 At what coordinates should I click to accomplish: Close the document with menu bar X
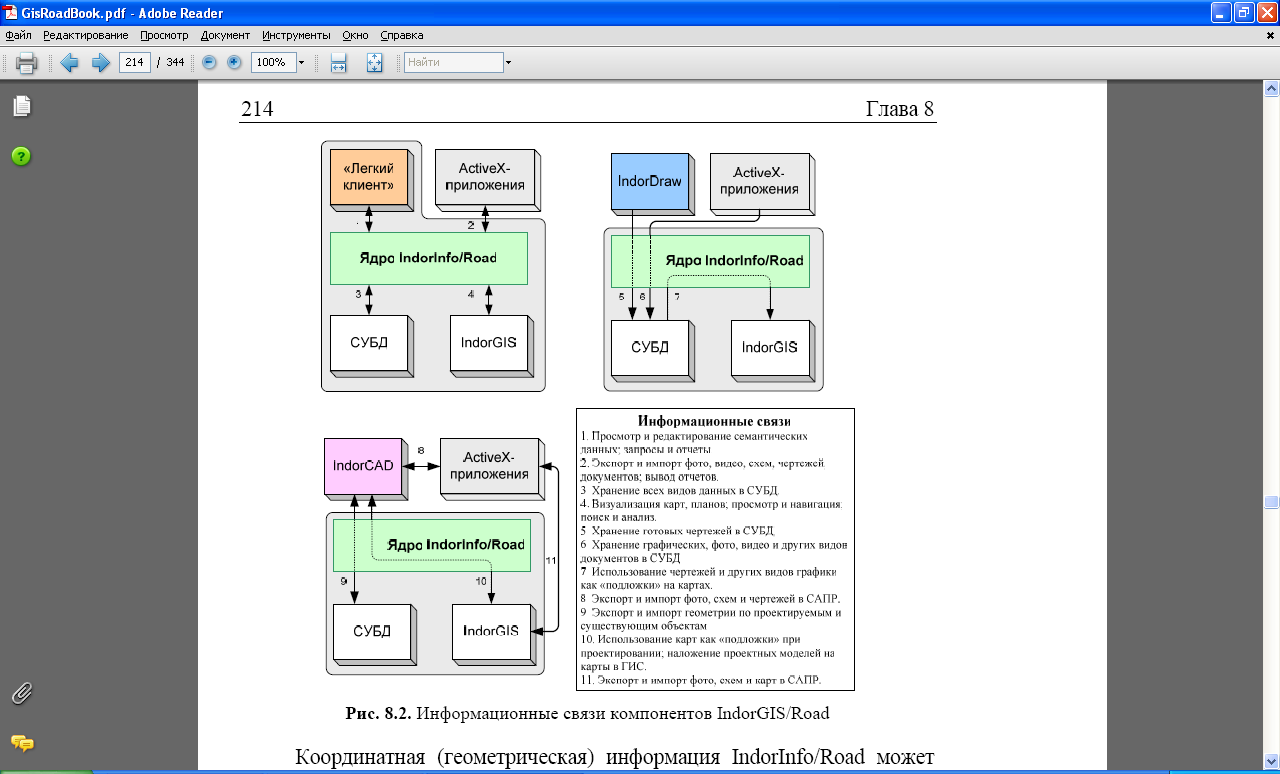pos(1269,35)
